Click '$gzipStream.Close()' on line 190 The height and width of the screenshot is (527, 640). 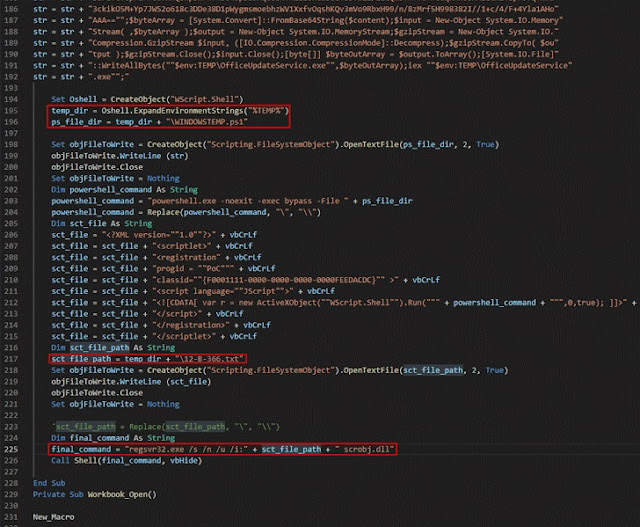pos(168,54)
